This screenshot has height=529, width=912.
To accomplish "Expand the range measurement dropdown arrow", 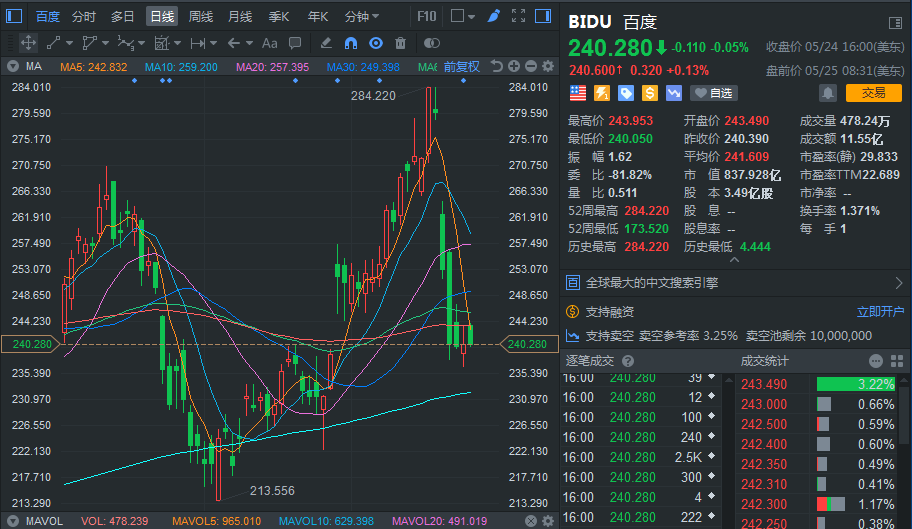I will click(x=213, y=43).
